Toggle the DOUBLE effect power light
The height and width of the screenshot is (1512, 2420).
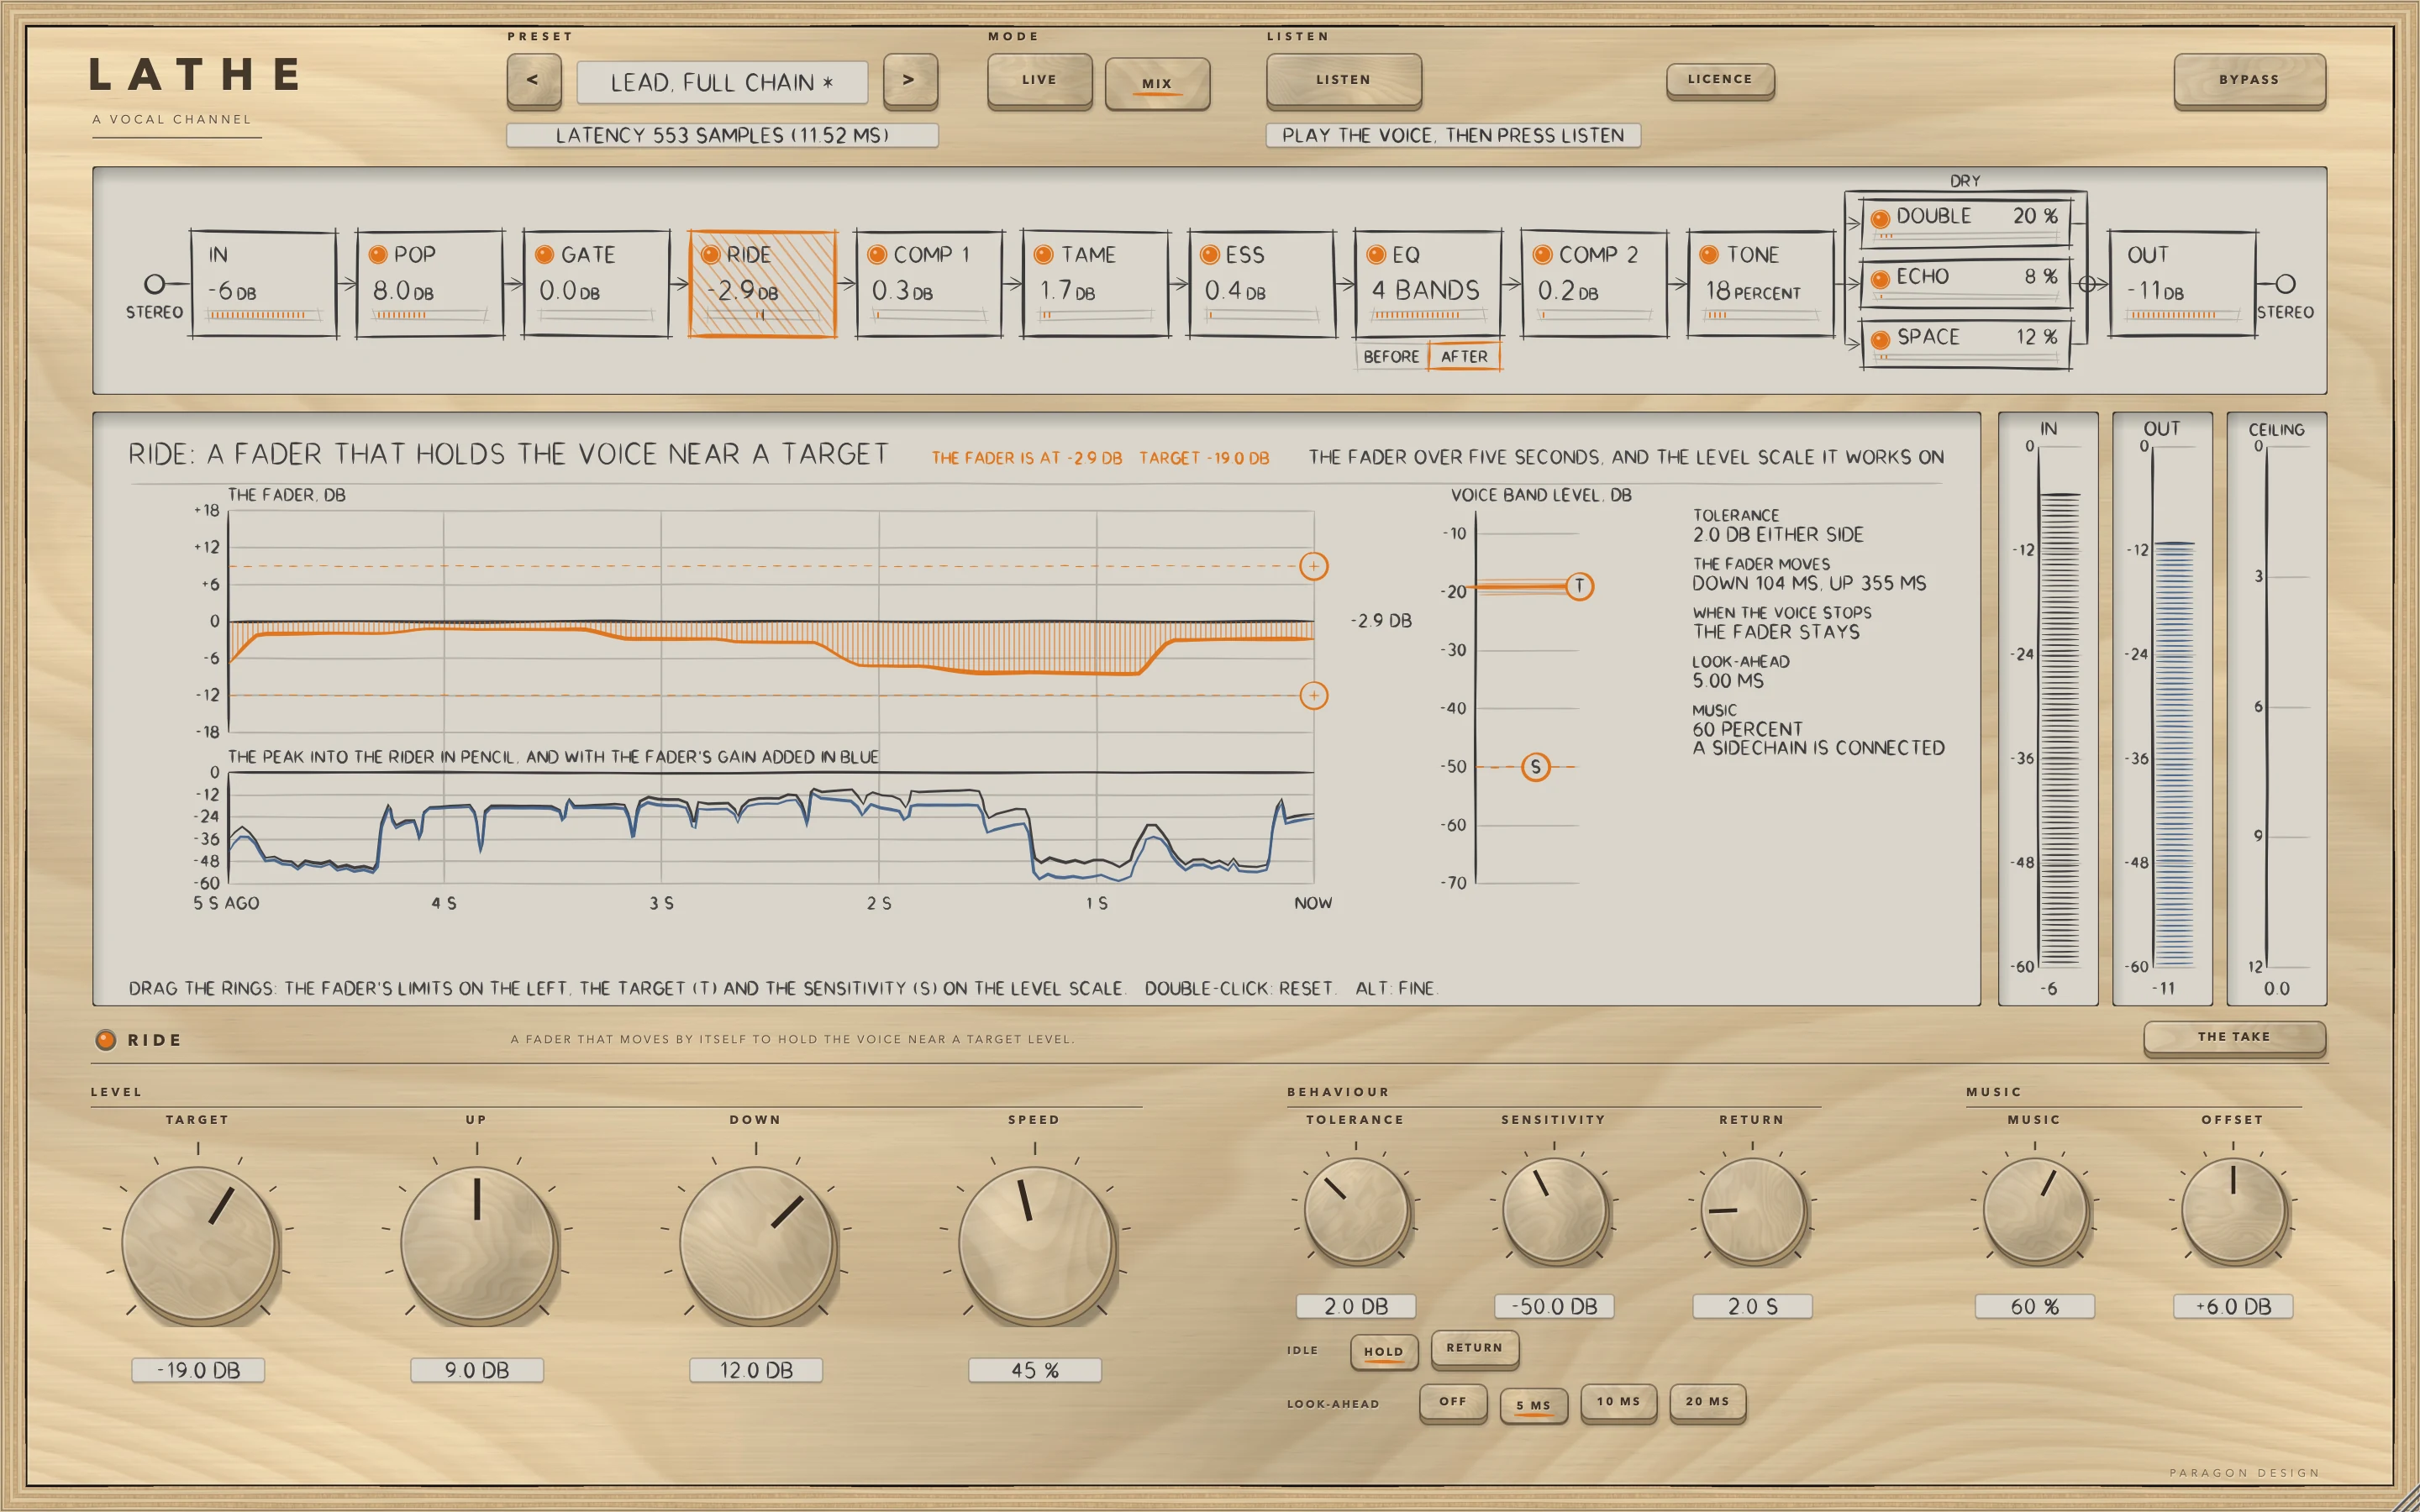1880,218
